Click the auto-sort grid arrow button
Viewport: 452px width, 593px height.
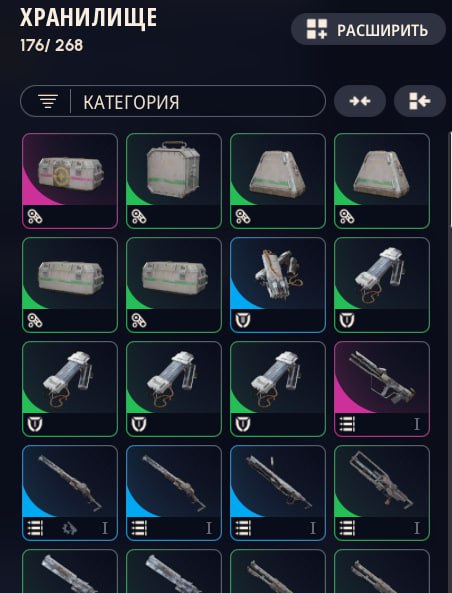420,101
